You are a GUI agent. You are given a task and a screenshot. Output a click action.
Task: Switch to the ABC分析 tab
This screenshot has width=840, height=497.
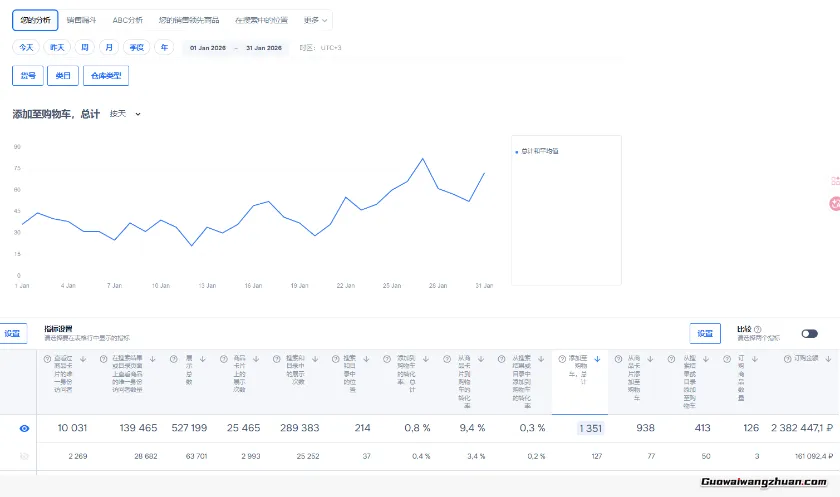[127, 20]
